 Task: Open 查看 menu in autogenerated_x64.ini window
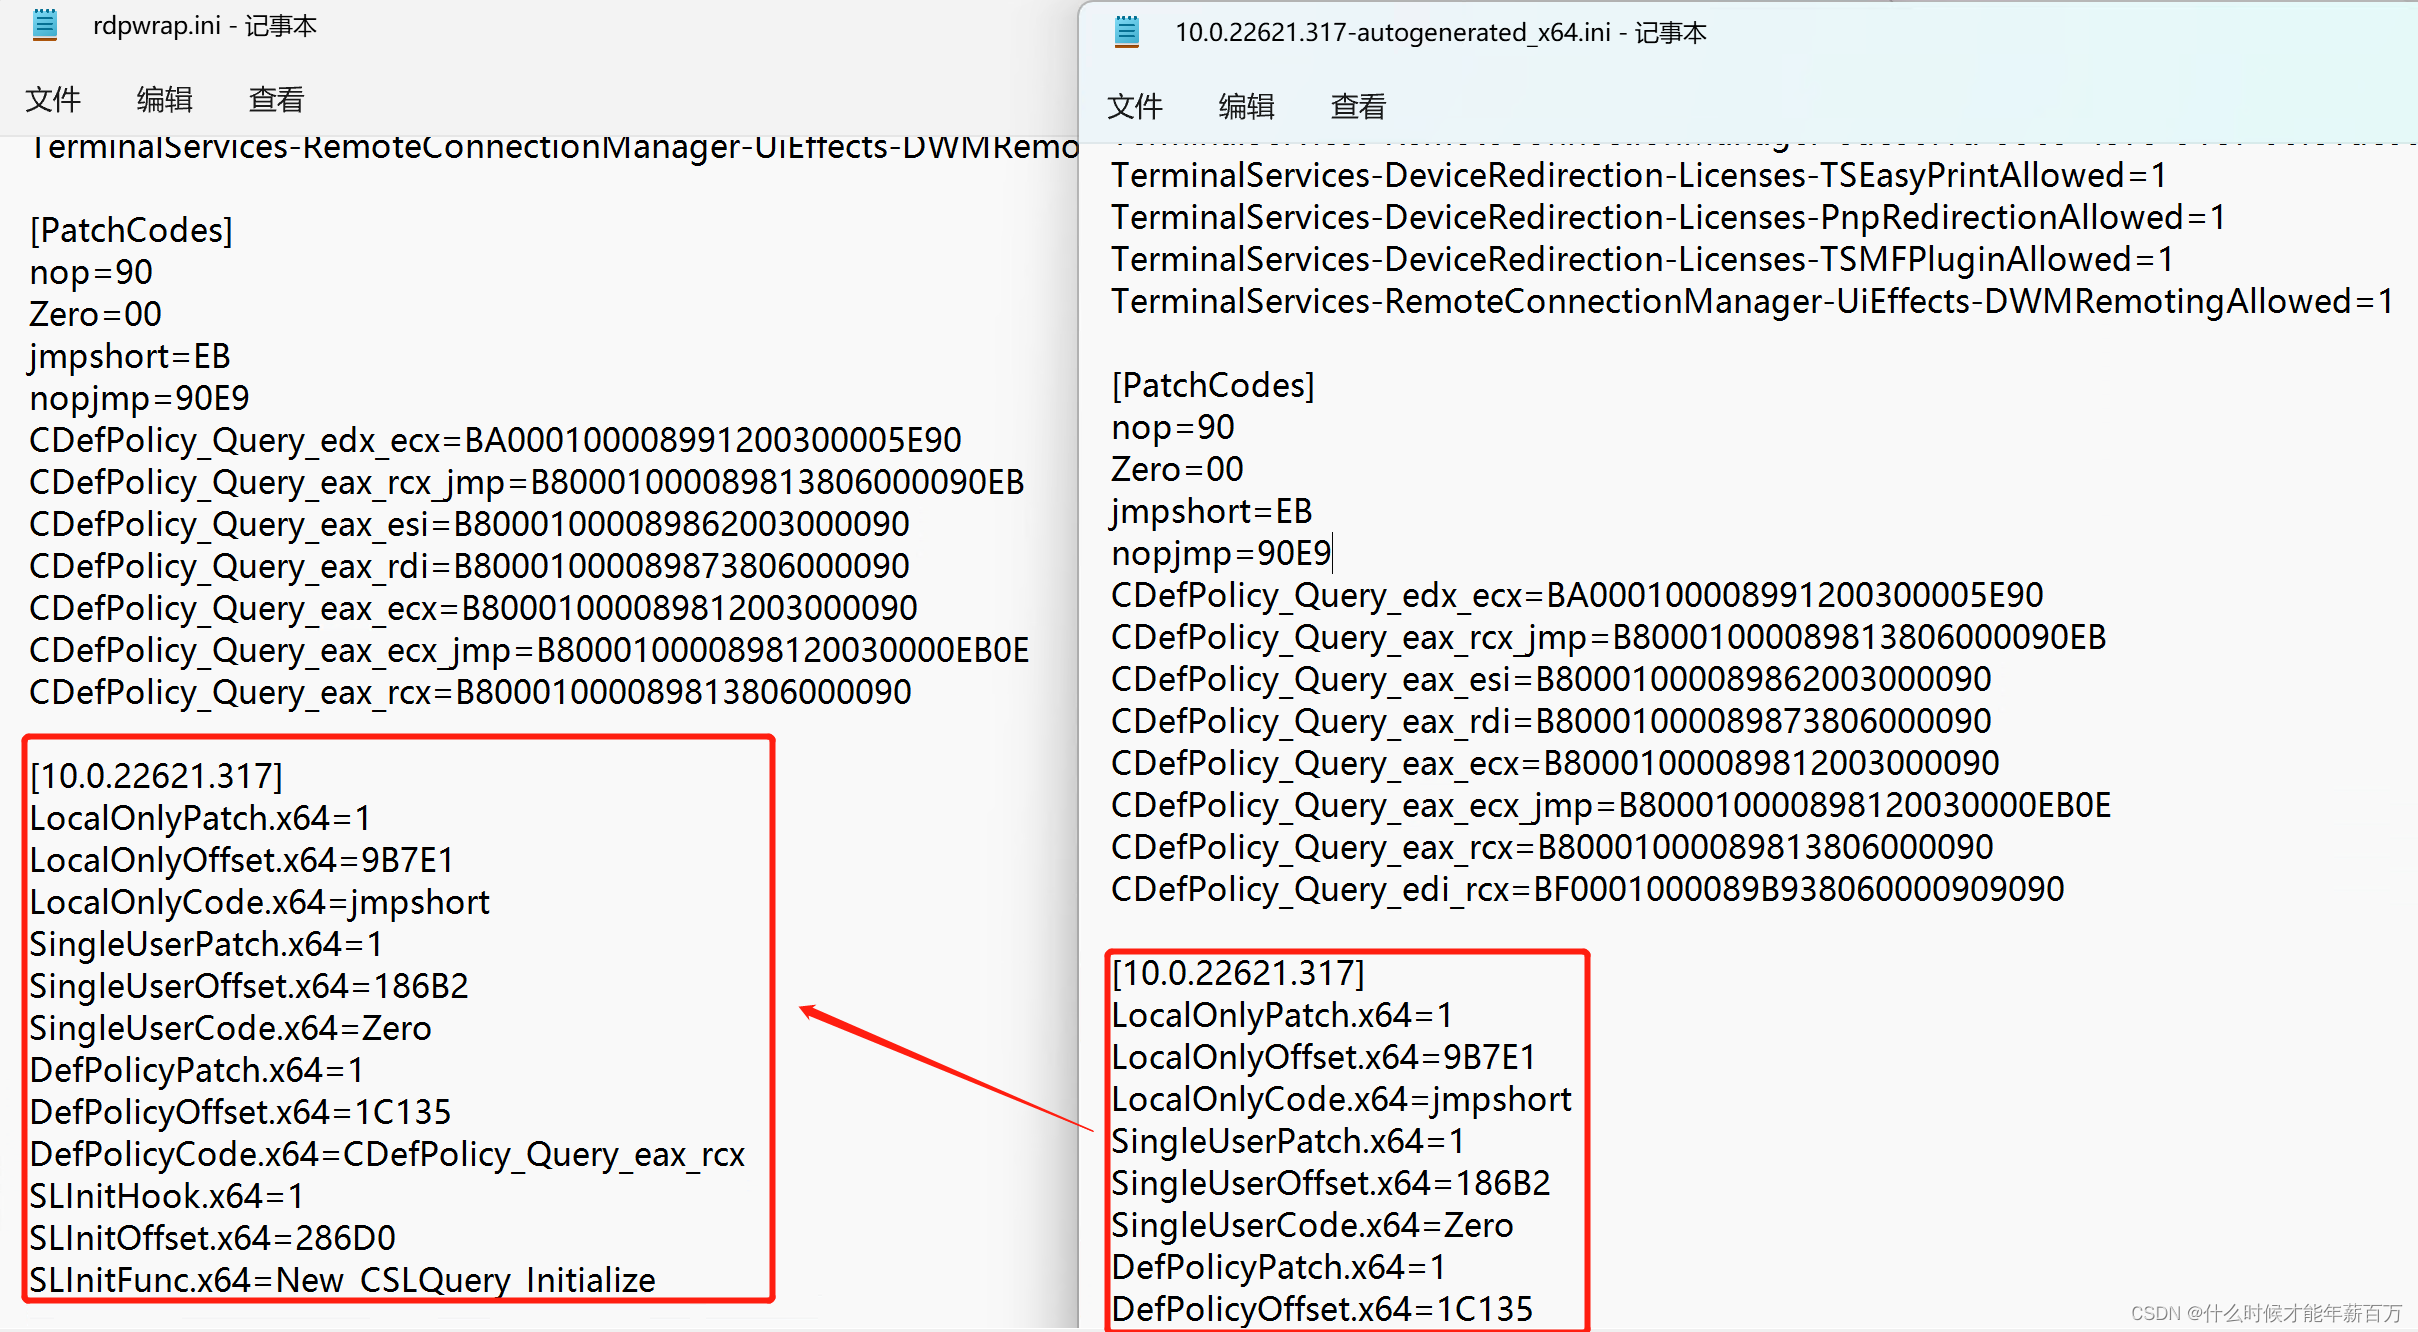(x=1358, y=106)
